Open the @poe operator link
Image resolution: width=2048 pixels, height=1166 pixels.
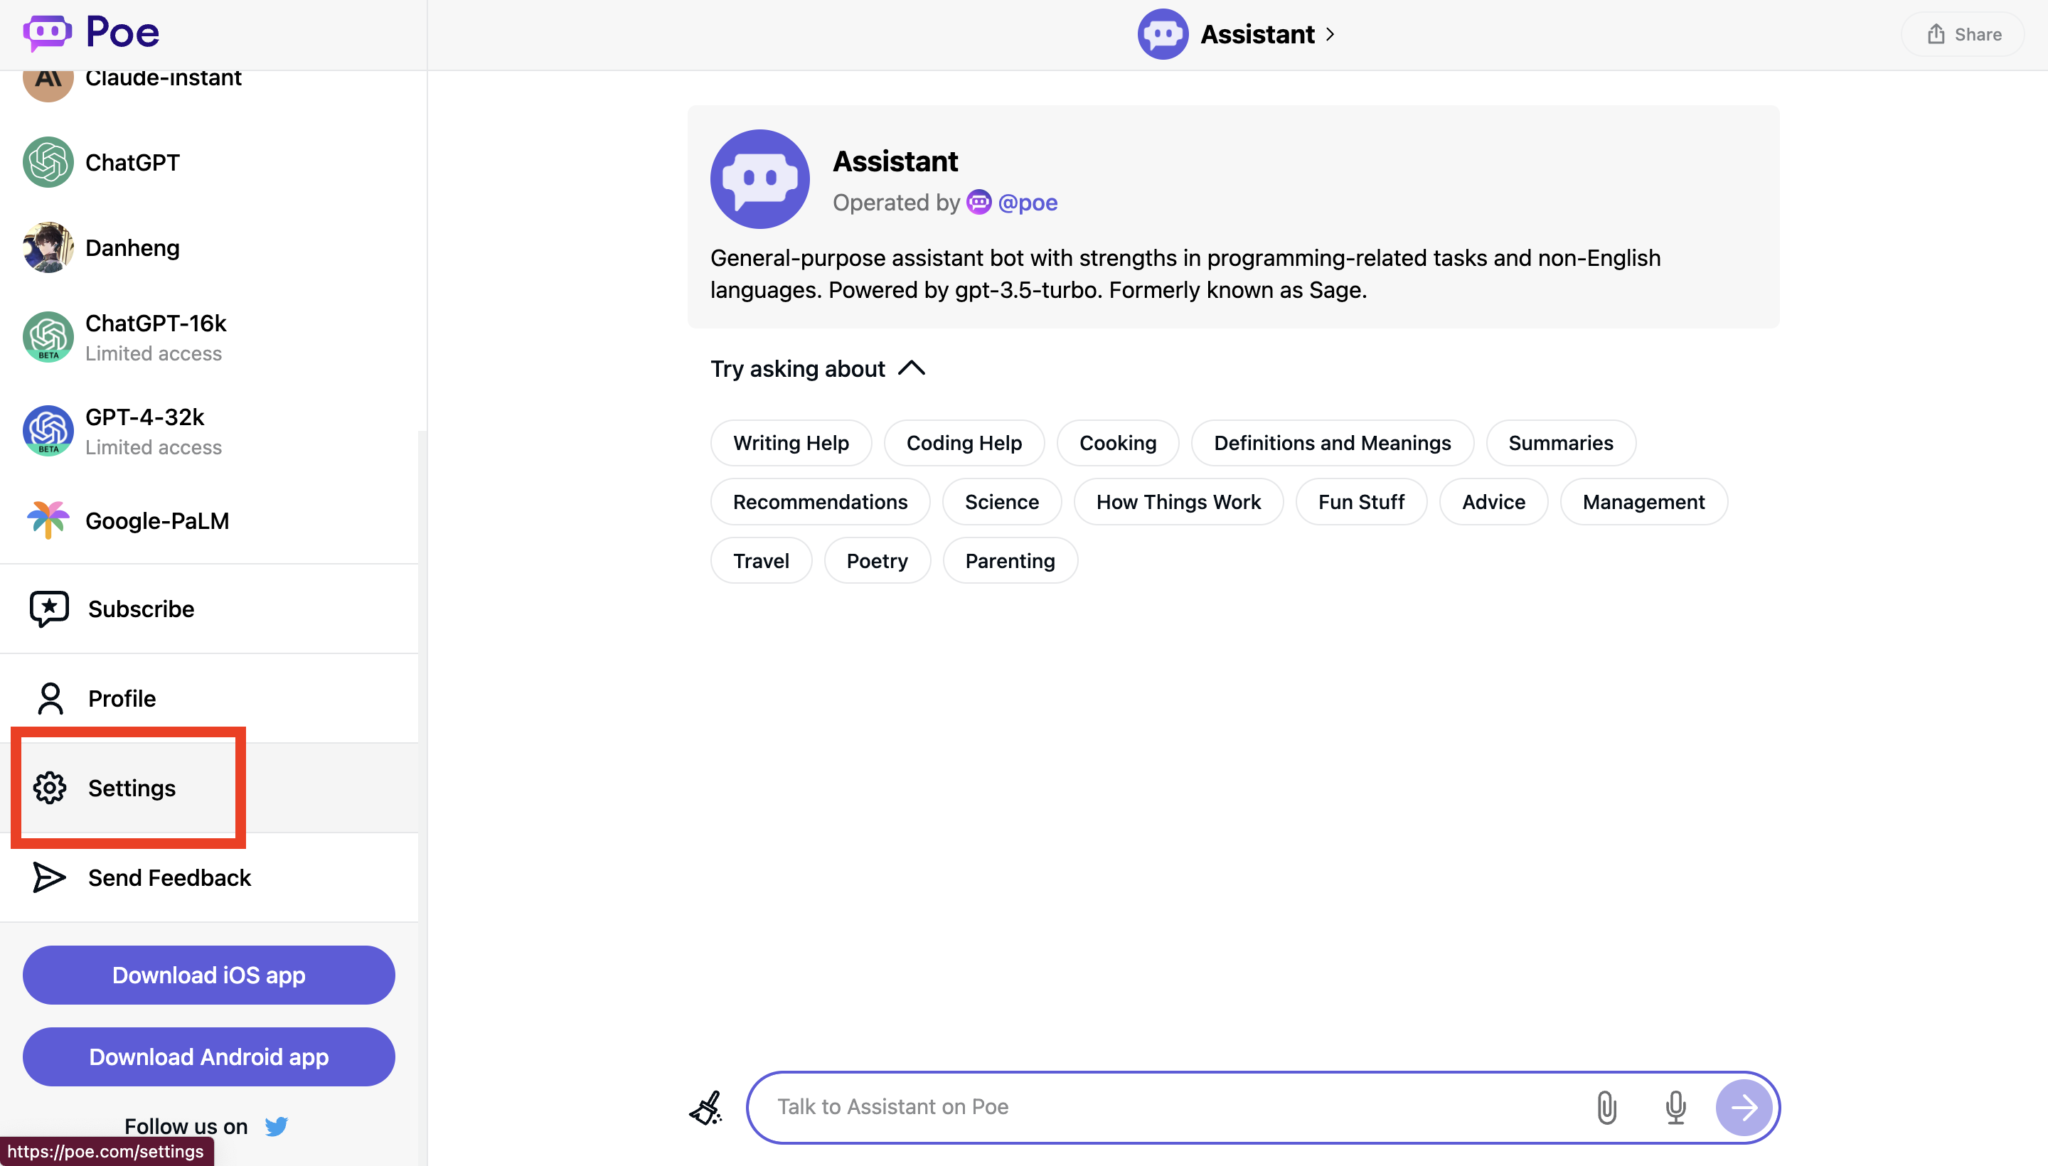(1027, 202)
